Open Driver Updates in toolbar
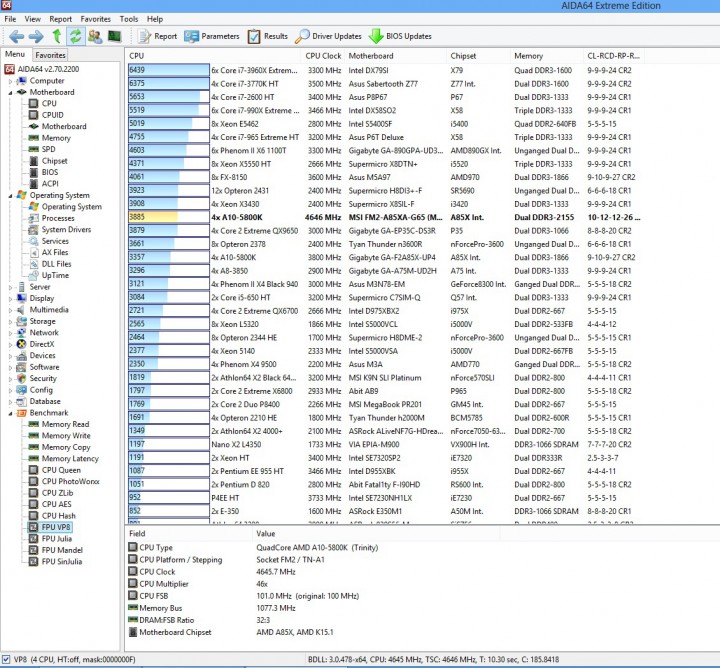Image resolution: width=720 pixels, height=668 pixels. pyautogui.click(x=328, y=36)
